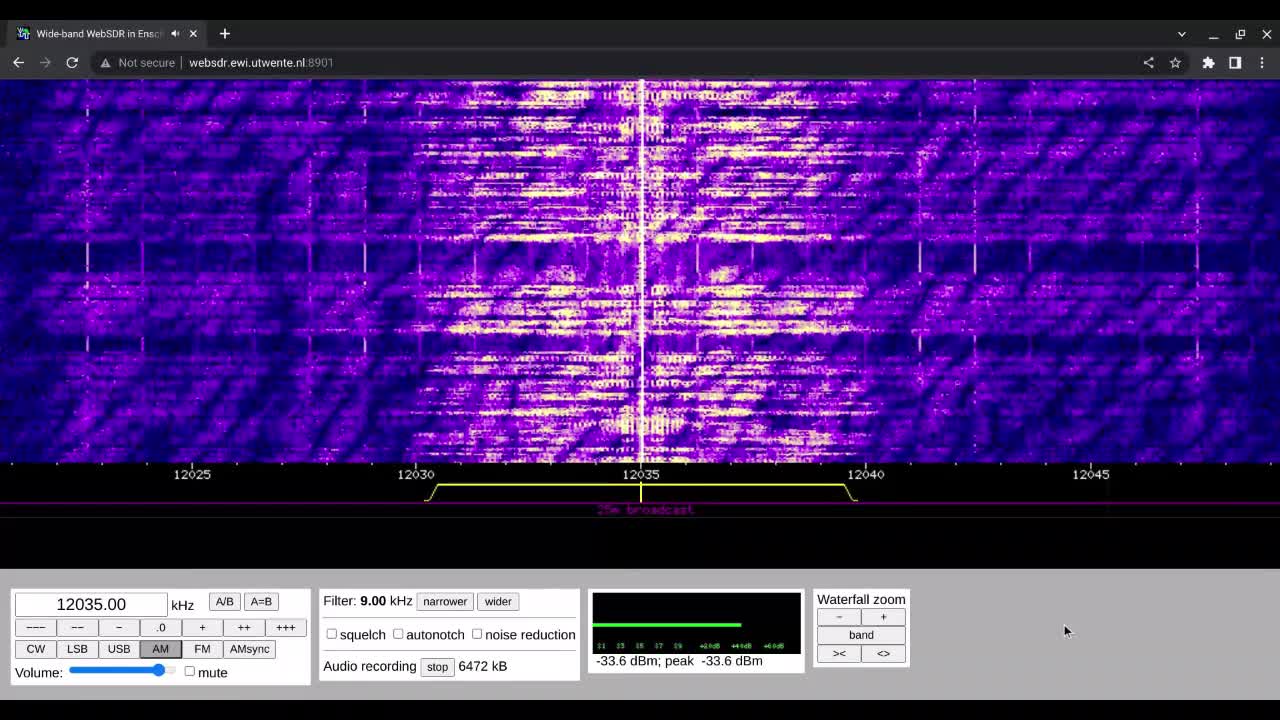Close the Wide-band WebSDR tab
Image resolution: width=1280 pixels, height=720 pixels.
193,33
